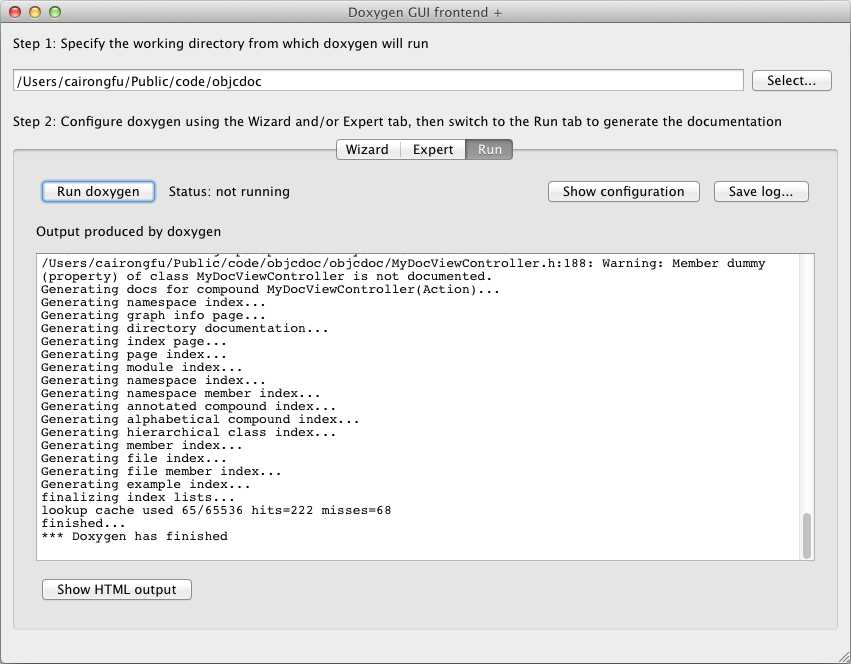Click "finalizing index lists..." line
The height and width of the screenshot is (664, 851).
click(x=138, y=497)
